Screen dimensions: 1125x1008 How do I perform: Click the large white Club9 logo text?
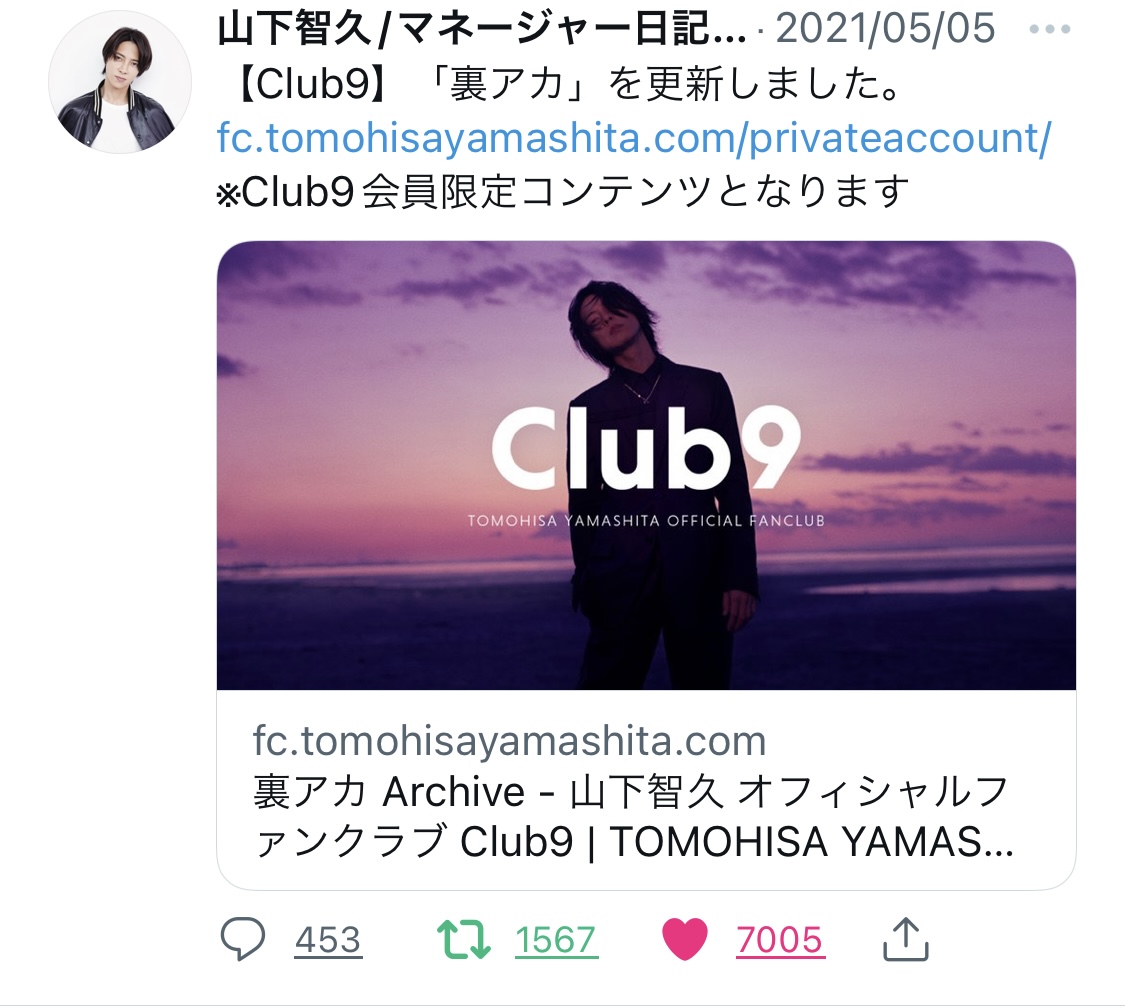coord(646,448)
